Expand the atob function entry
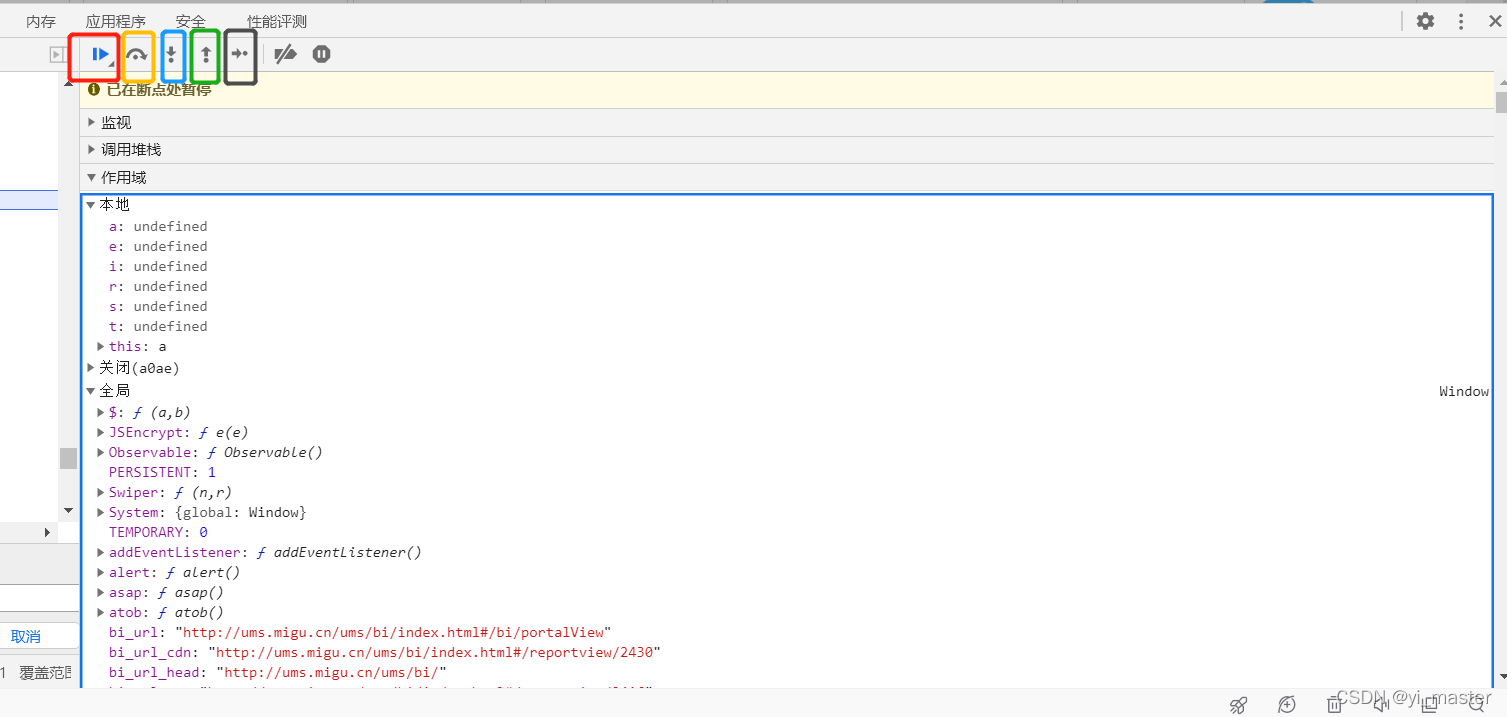Viewport: 1507px width, 717px height. pos(101,612)
